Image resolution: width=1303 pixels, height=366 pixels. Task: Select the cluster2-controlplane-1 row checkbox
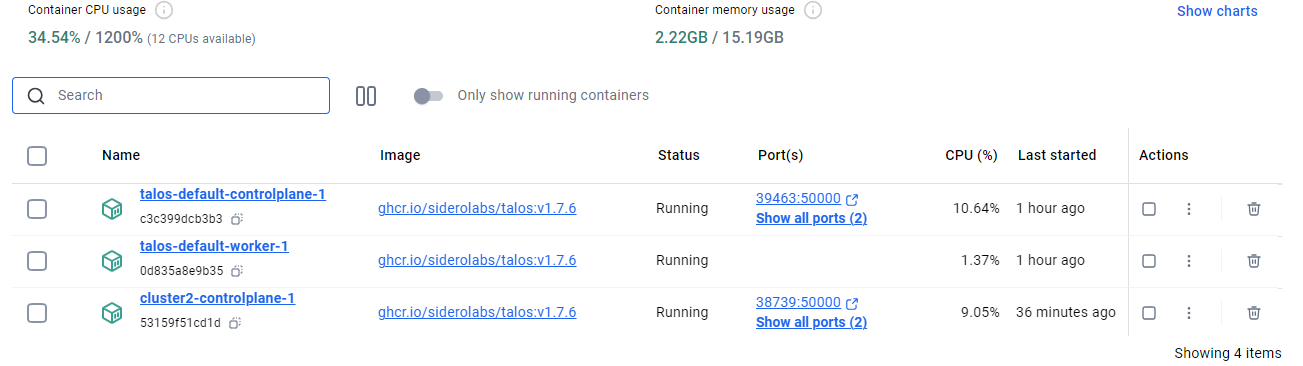tap(37, 313)
